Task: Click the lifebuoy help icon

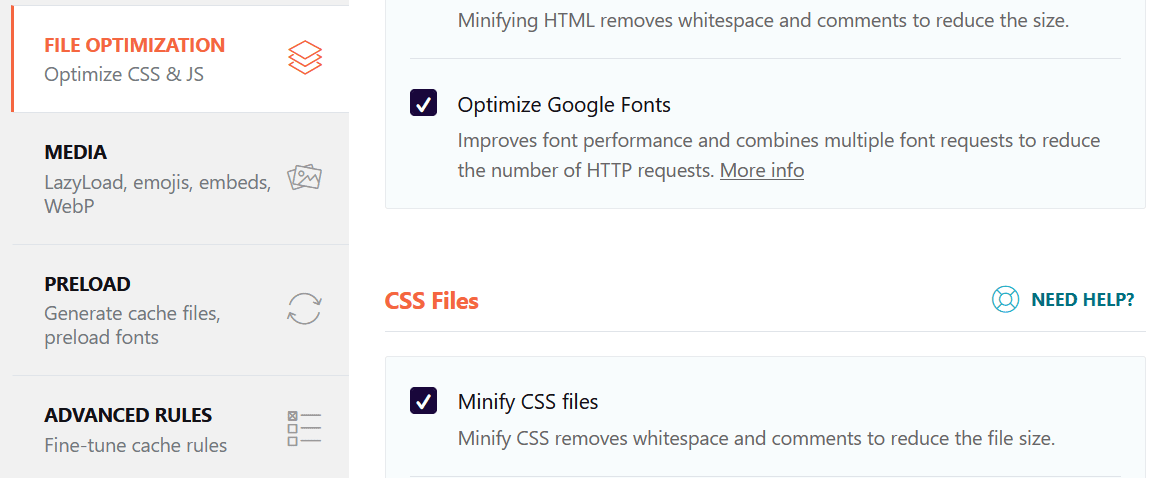Action: tap(1005, 300)
